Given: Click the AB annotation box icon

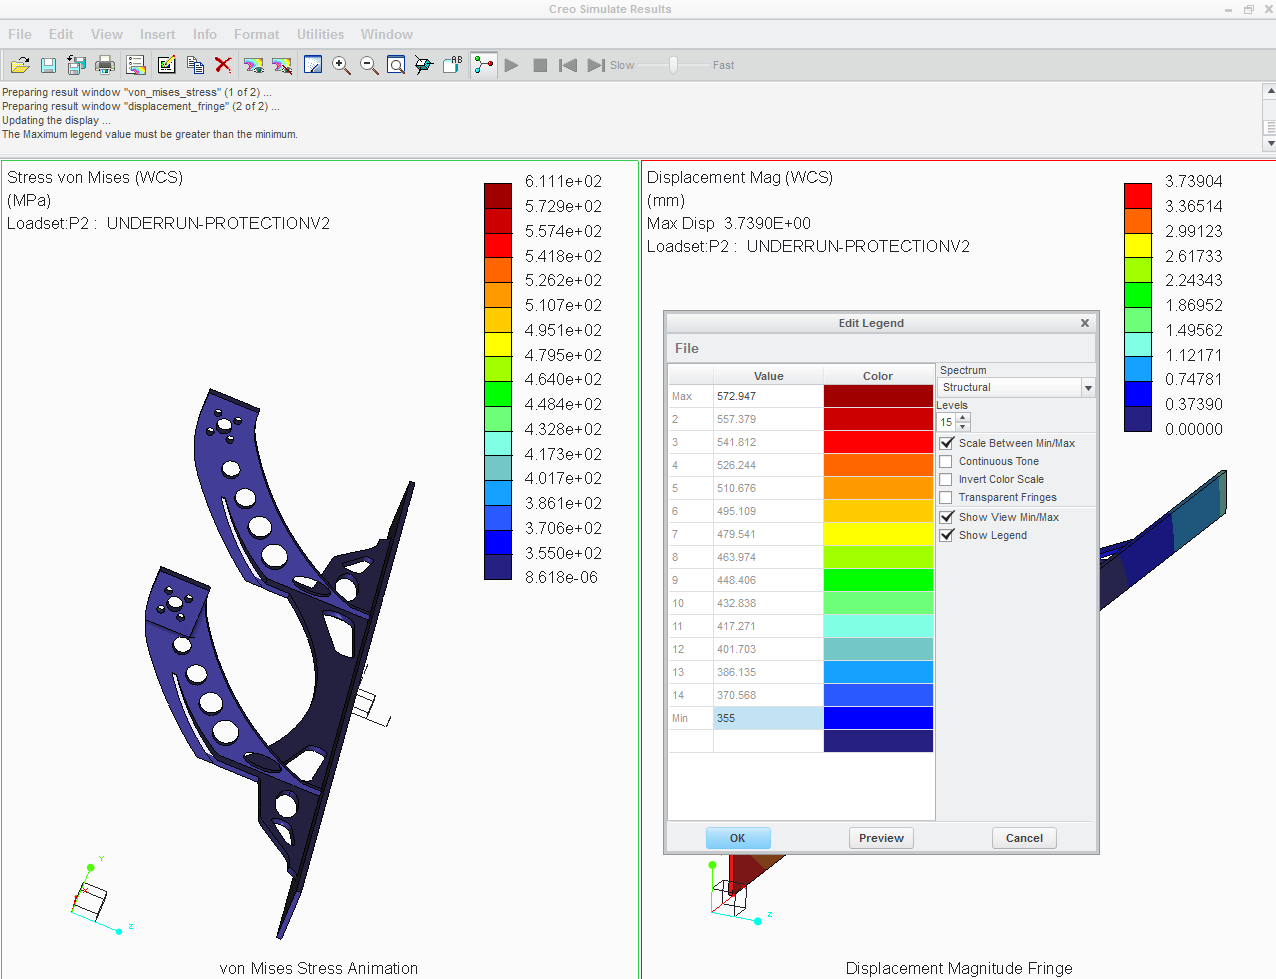Looking at the screenshot, I should click(x=452, y=65).
